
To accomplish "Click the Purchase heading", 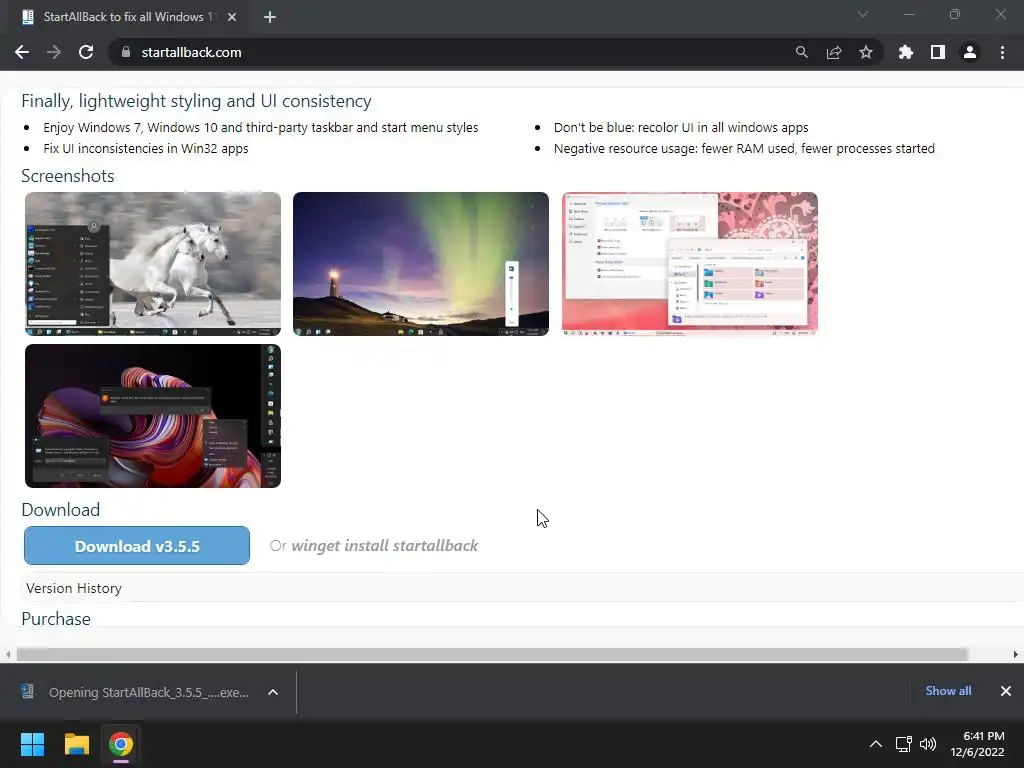I will (56, 618).
